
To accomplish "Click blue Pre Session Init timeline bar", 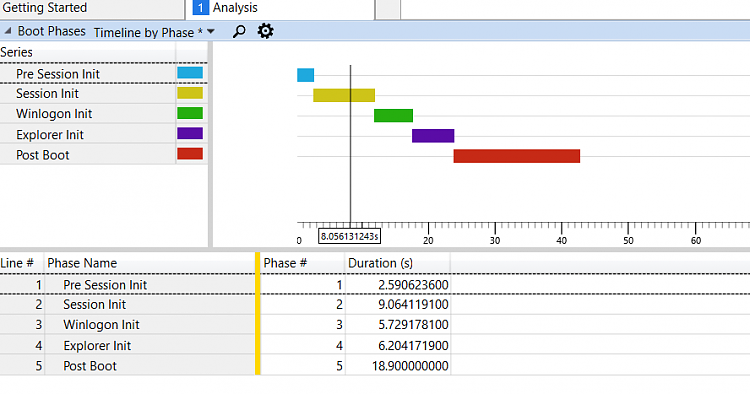I will coord(306,75).
